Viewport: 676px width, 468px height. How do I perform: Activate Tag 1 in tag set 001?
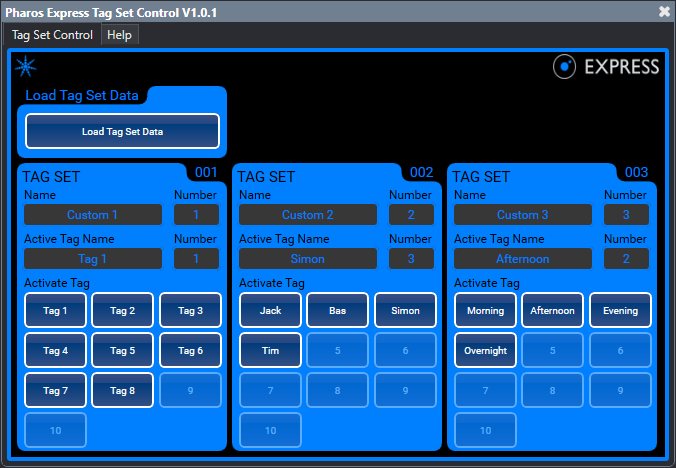[55, 310]
